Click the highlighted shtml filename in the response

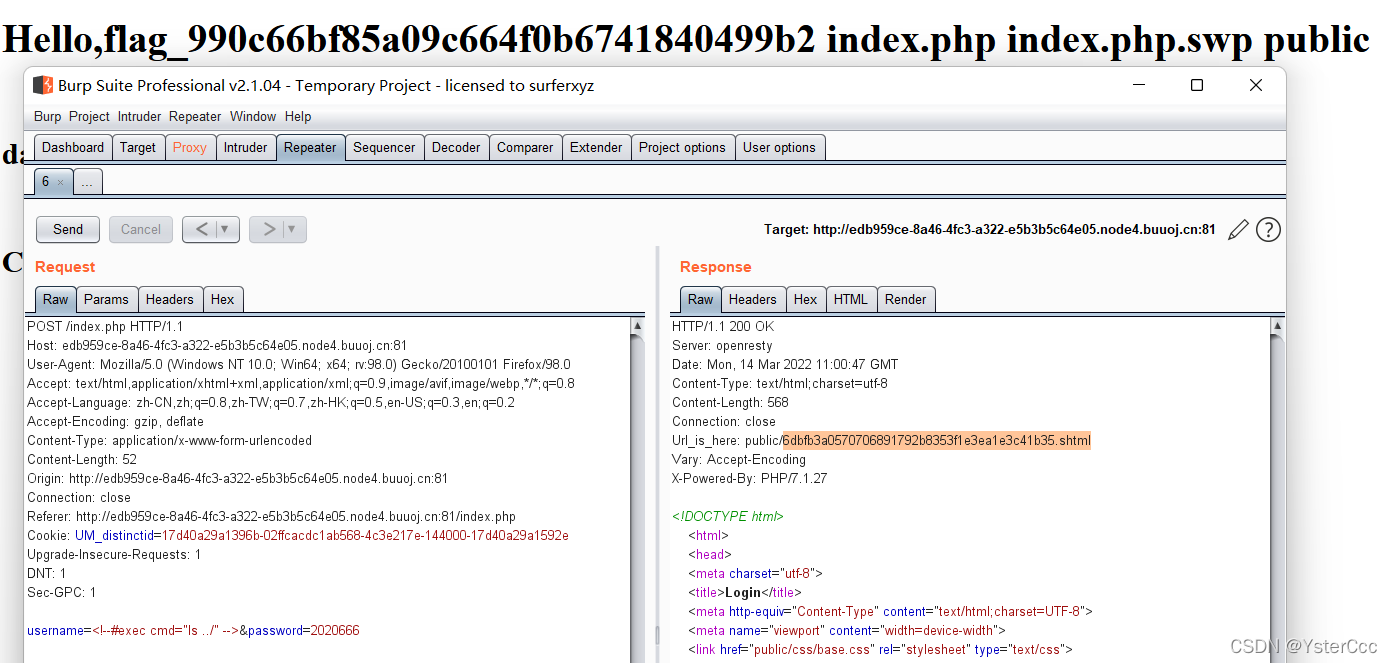pyautogui.click(x=937, y=441)
